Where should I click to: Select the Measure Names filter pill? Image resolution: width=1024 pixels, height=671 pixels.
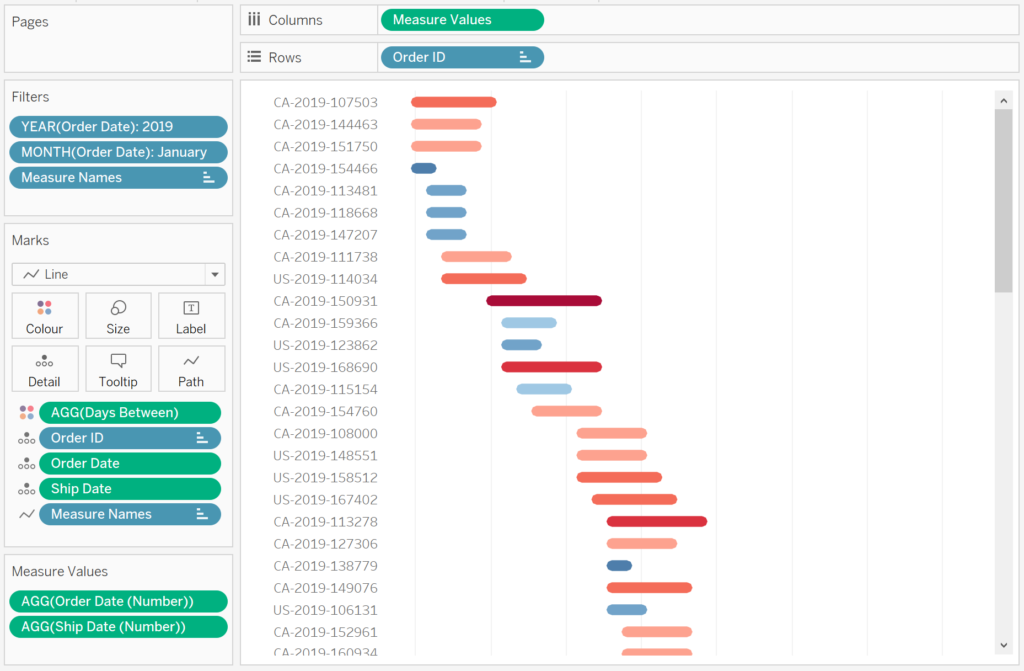coord(118,178)
